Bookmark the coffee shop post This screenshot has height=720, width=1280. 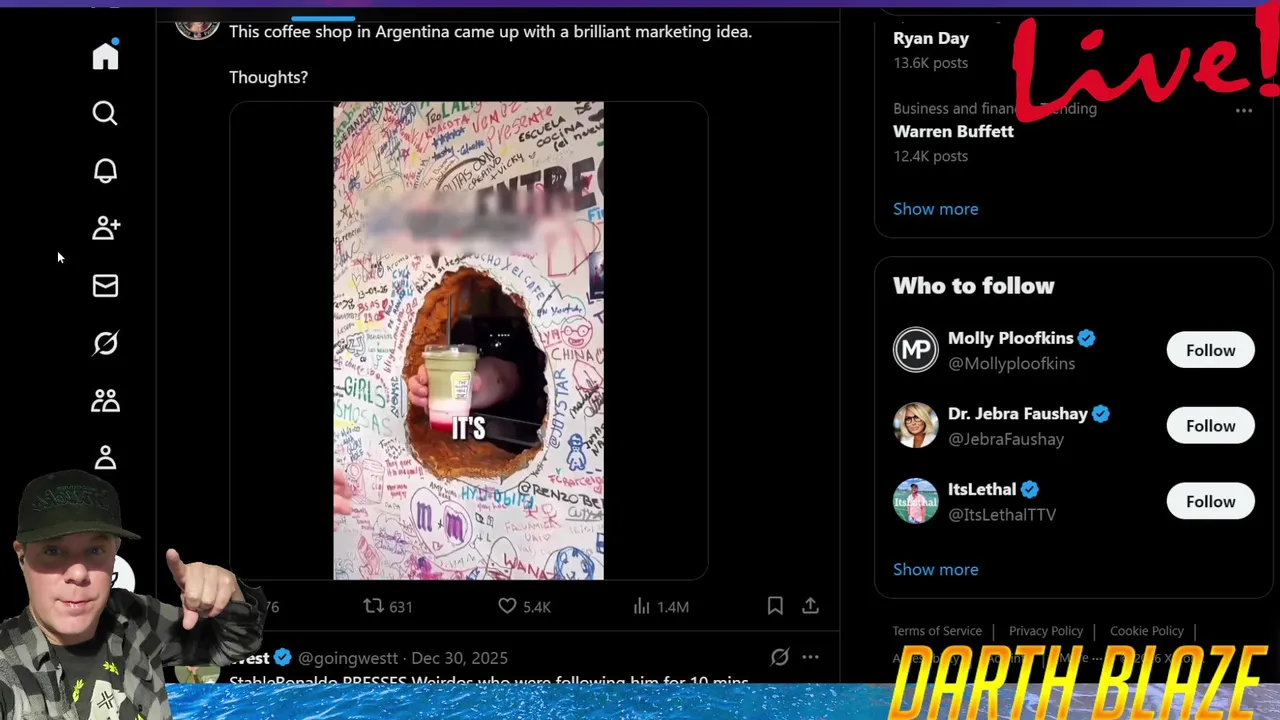[775, 606]
